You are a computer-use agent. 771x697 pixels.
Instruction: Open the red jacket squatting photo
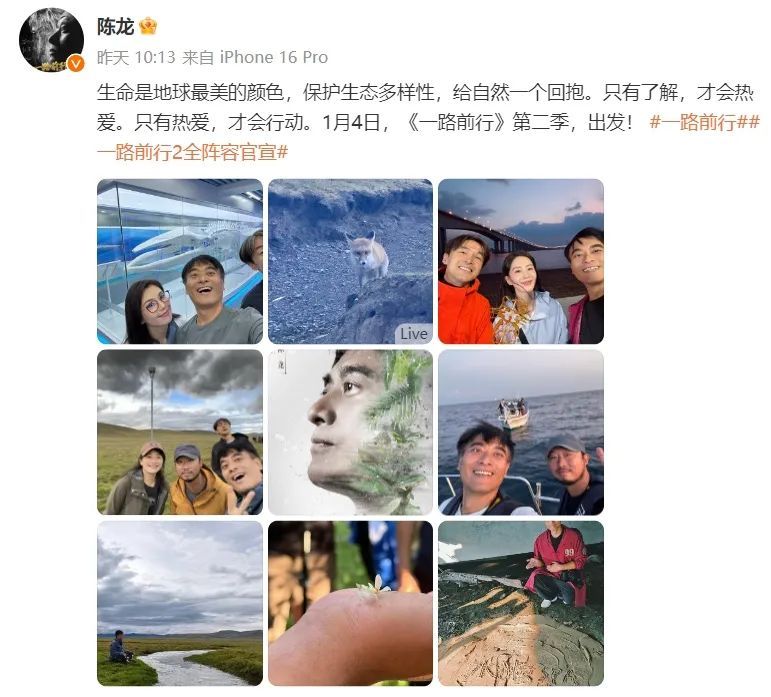[521, 603]
